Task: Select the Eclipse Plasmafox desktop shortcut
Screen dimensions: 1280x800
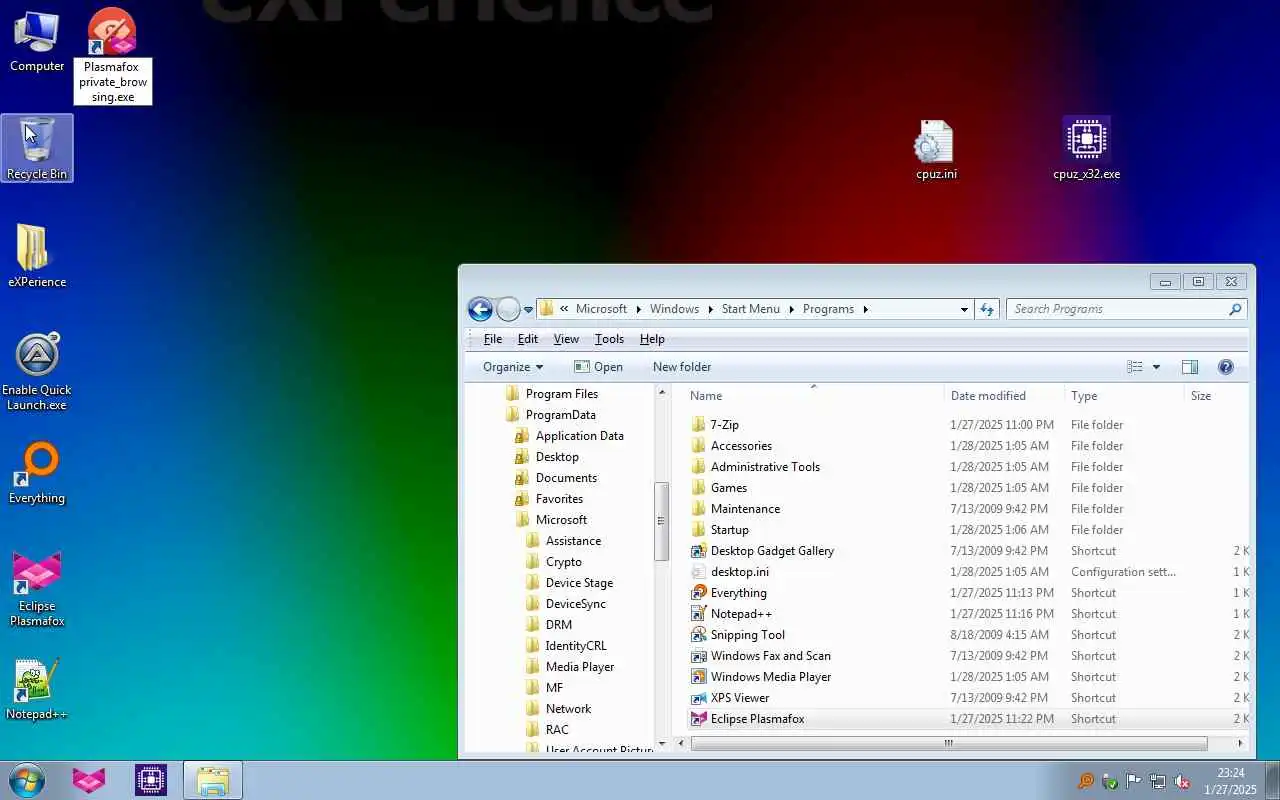Action: tap(37, 589)
